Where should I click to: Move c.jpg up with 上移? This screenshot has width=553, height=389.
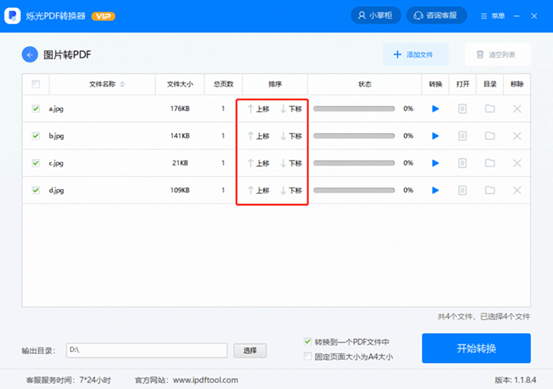(259, 163)
